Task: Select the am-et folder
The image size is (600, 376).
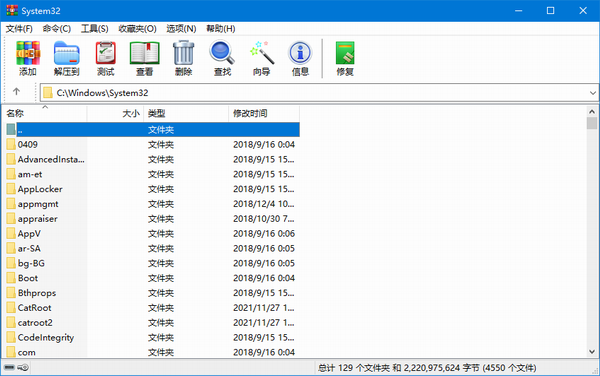Action: pos(30,174)
